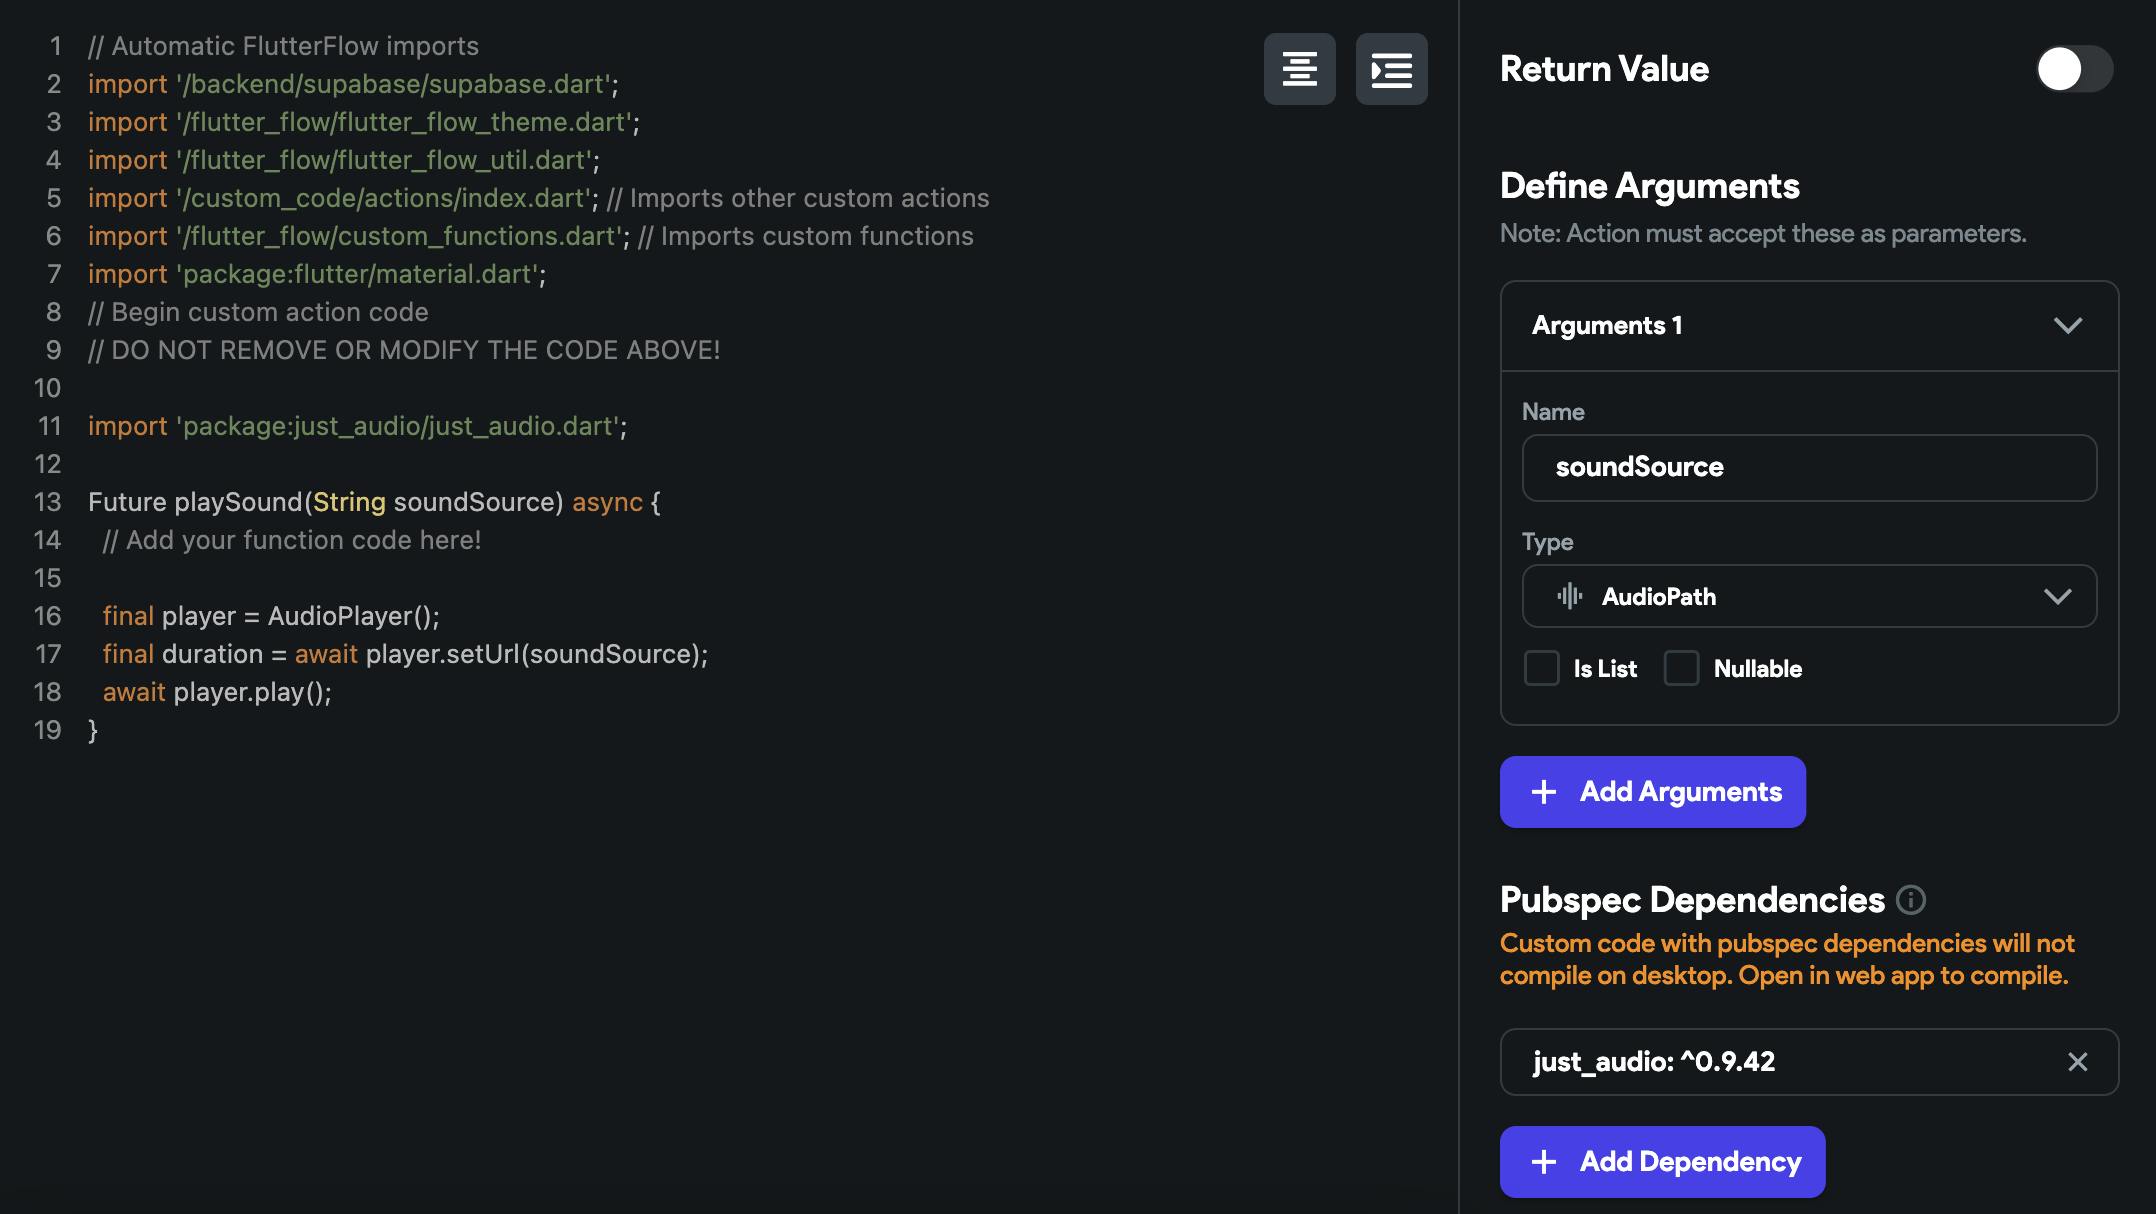Click the plus icon on Add Dependency

click(x=1543, y=1162)
